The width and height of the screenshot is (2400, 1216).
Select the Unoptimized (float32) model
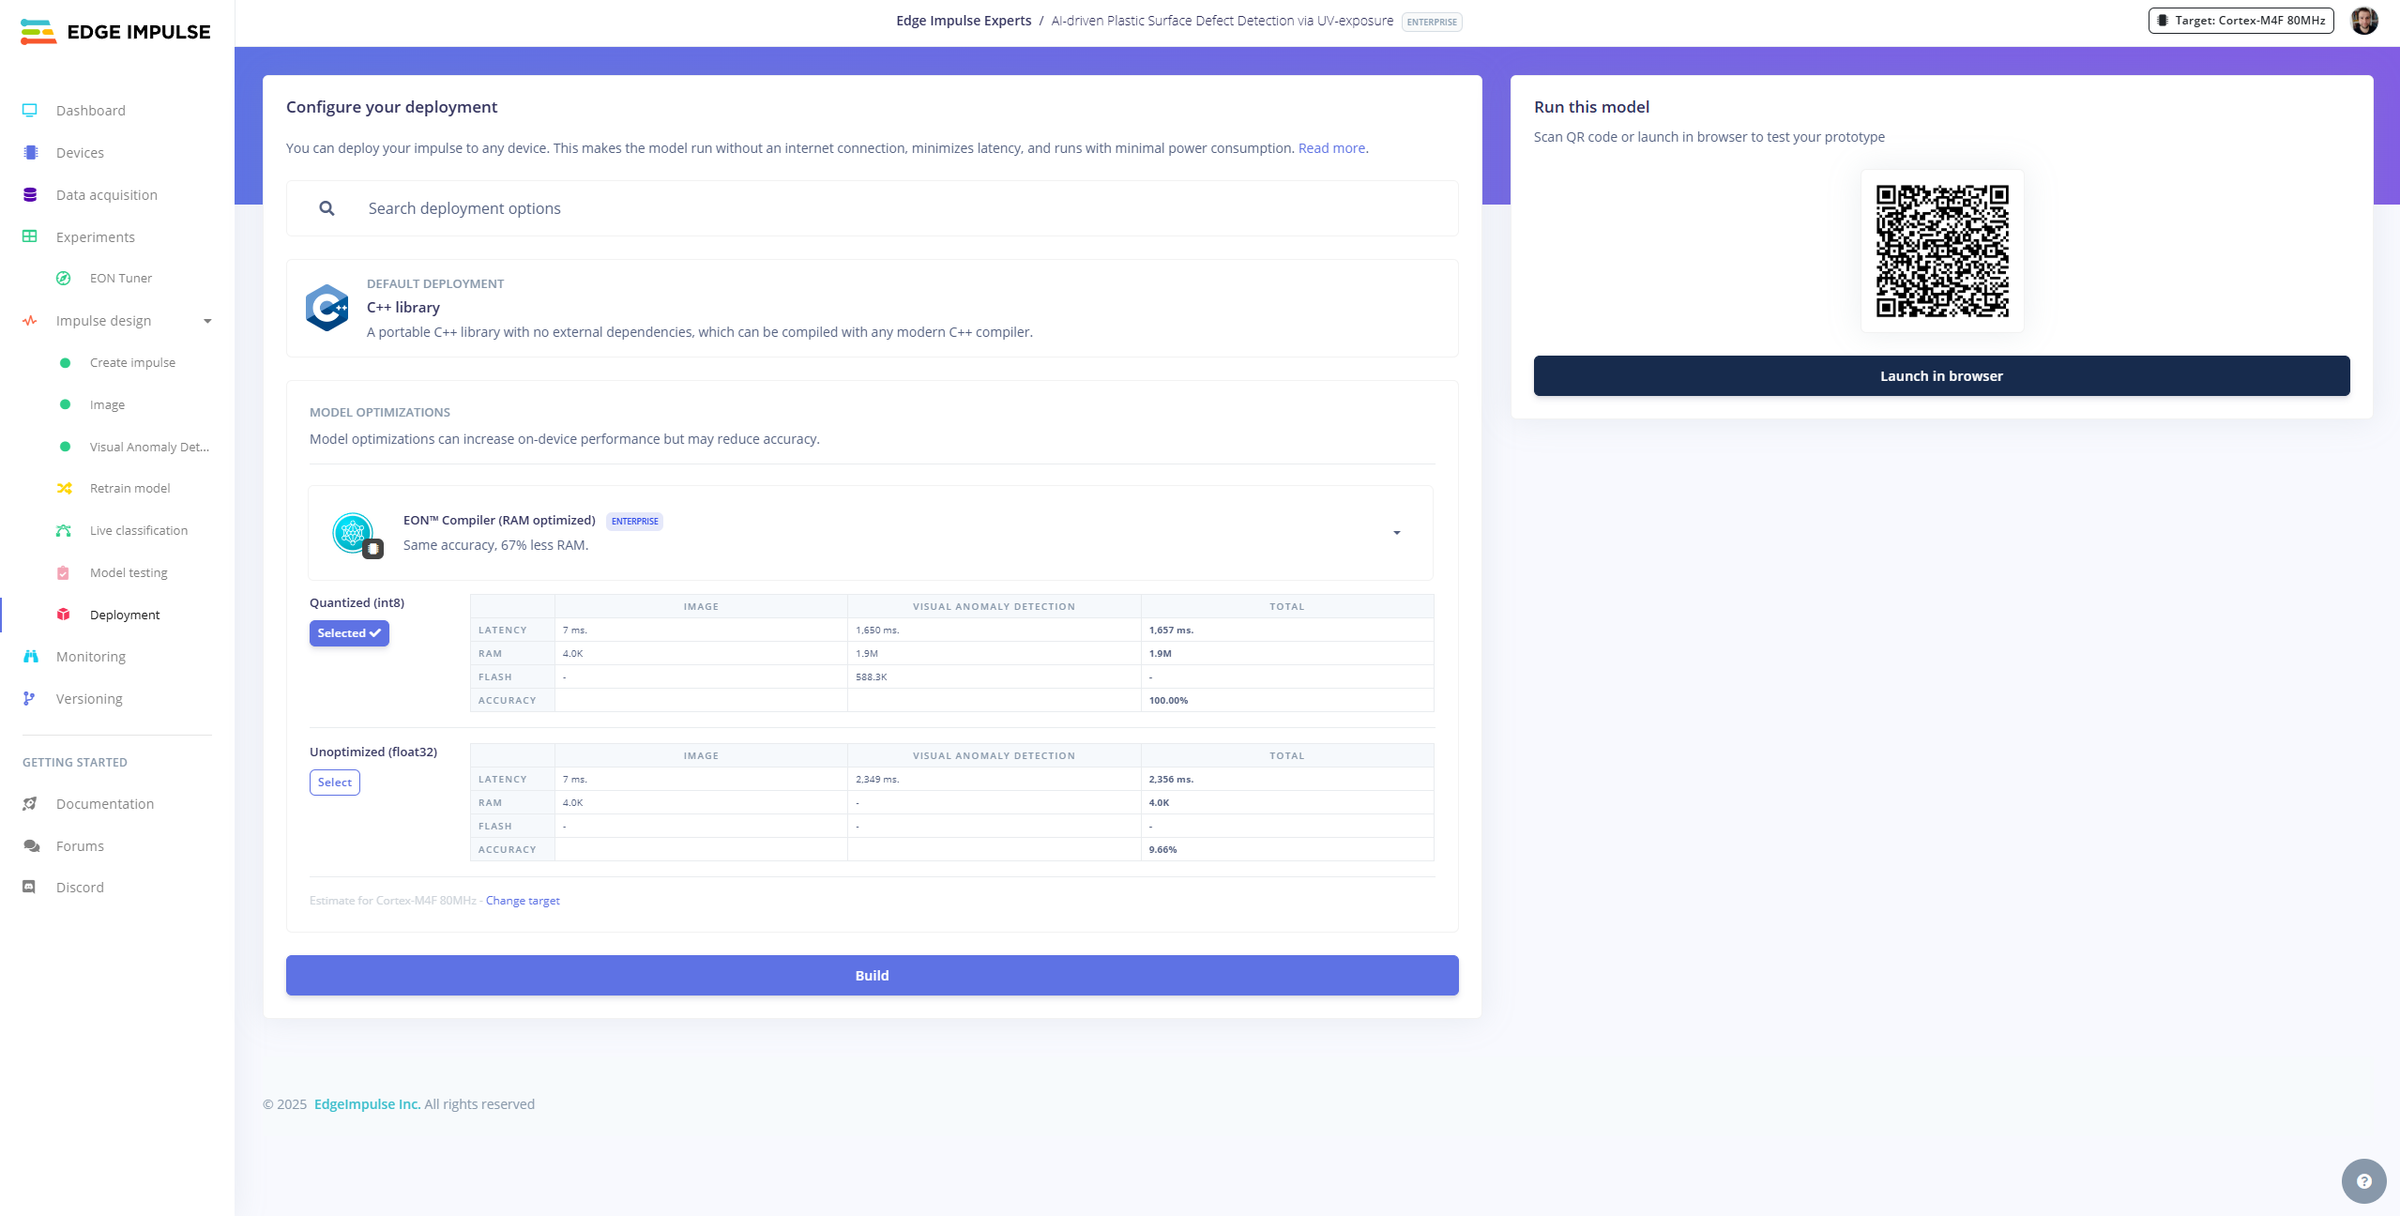coord(335,782)
